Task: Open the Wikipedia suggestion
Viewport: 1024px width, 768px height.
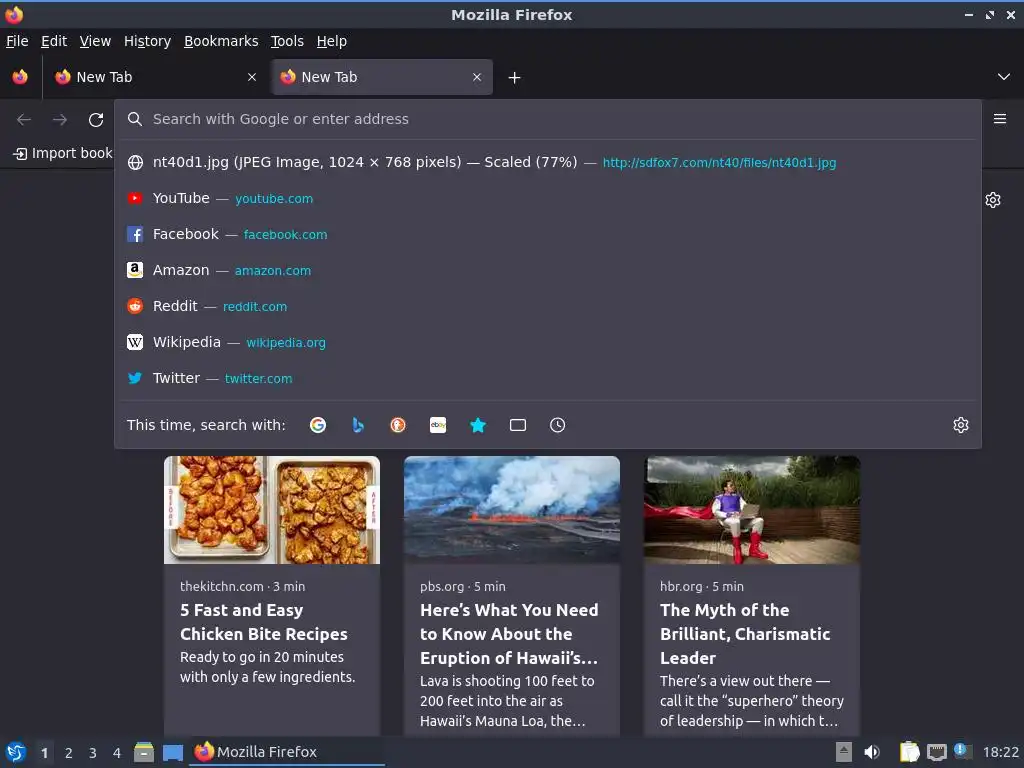Action: tap(548, 342)
